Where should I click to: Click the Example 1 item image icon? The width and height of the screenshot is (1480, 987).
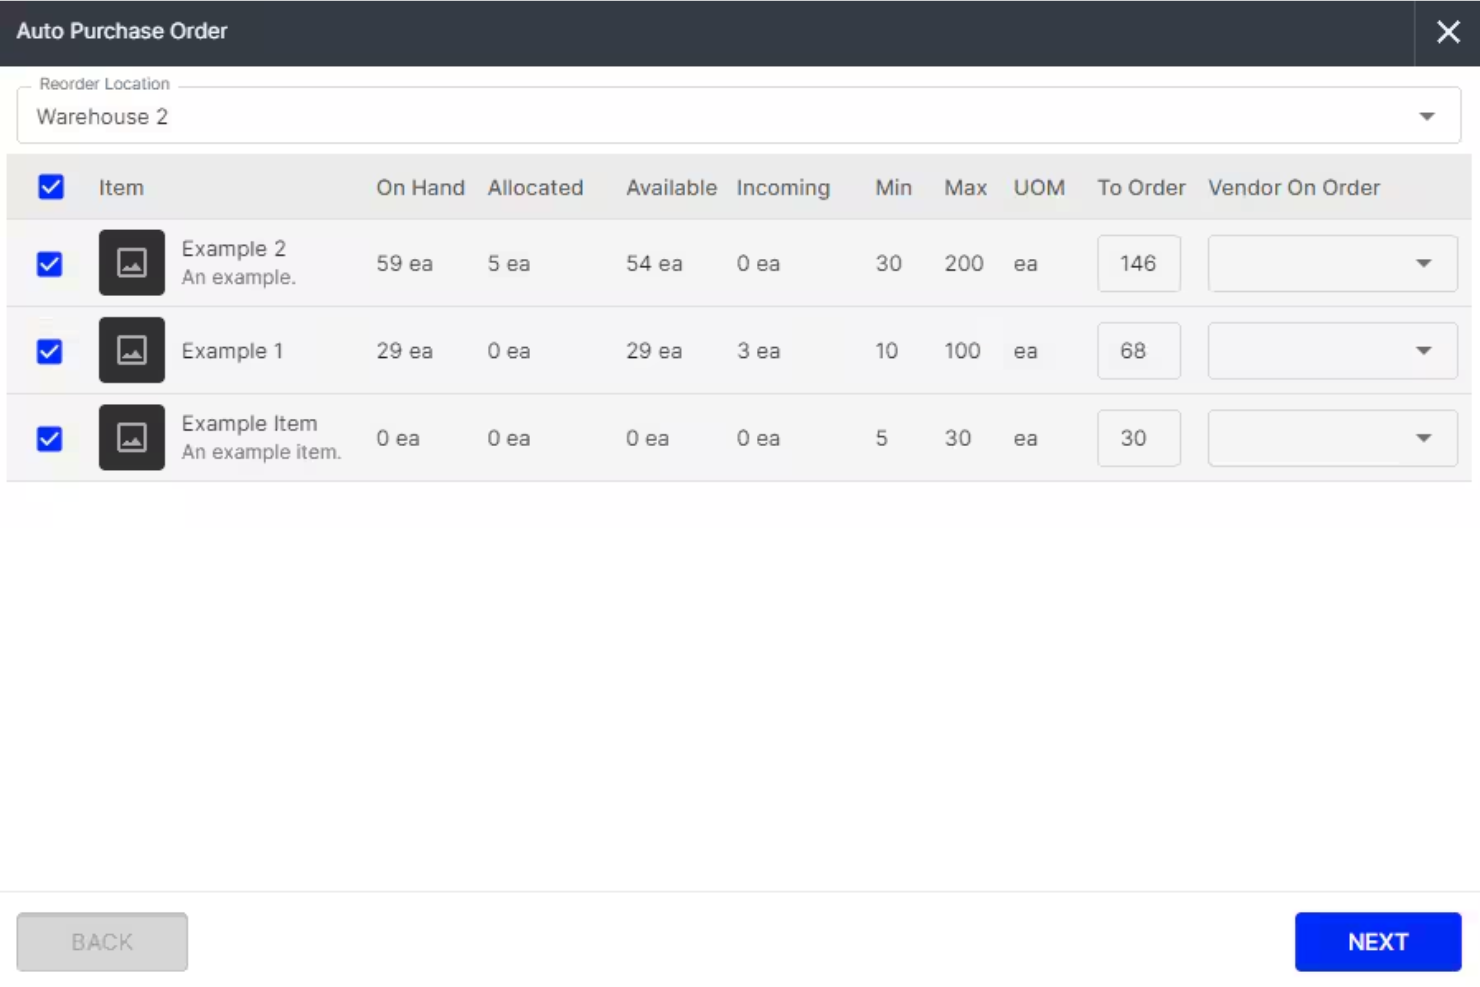[x=131, y=350]
